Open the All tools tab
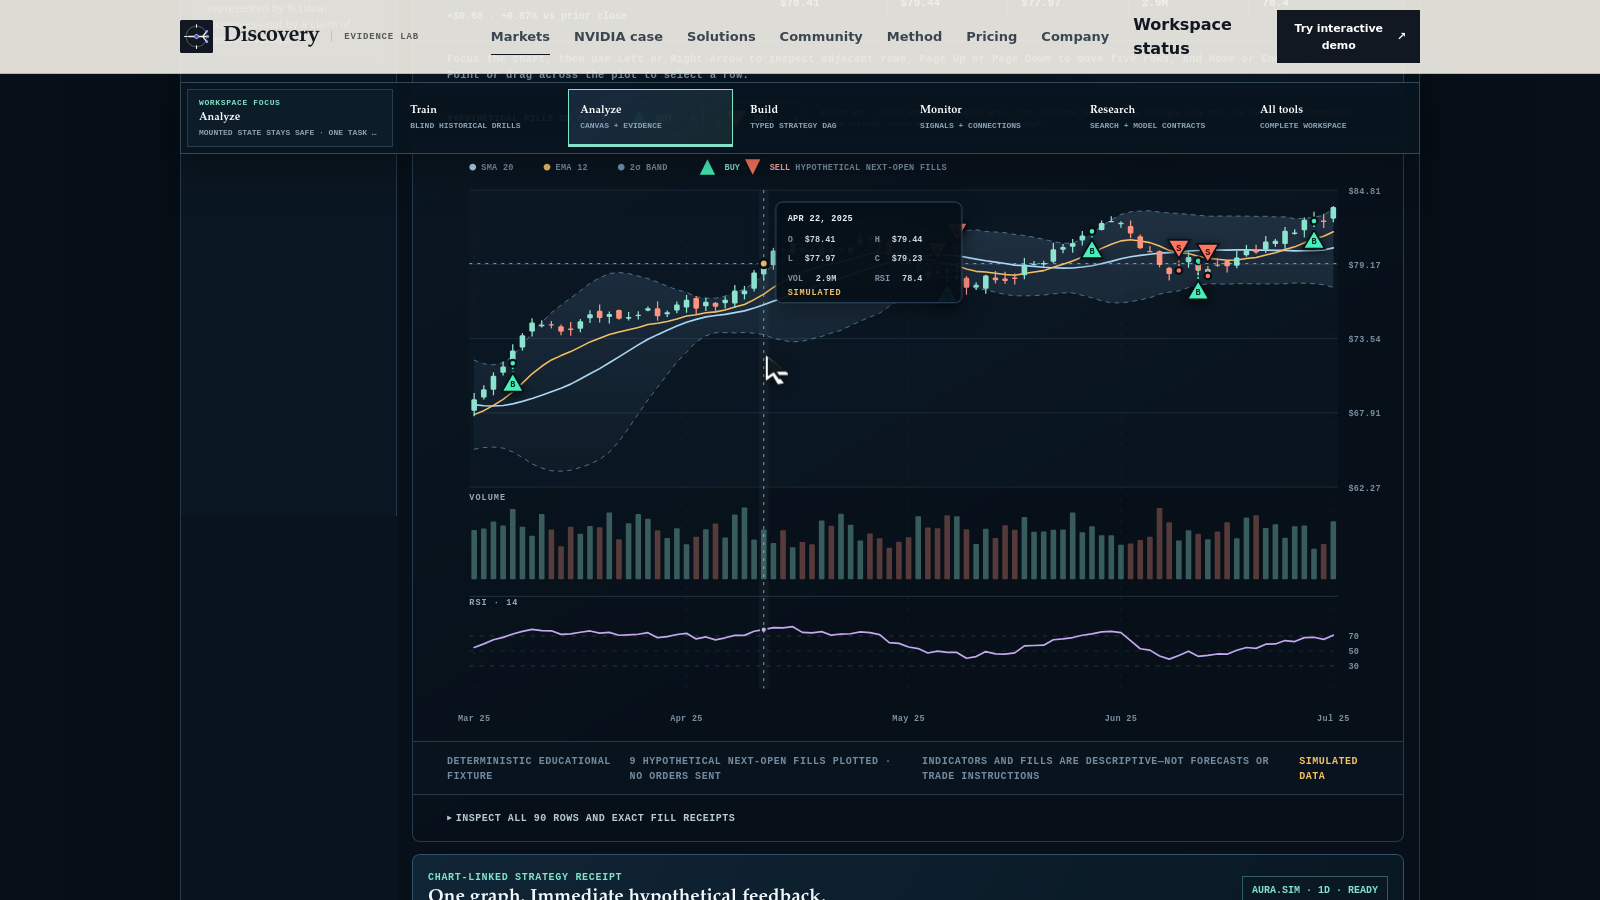Viewport: 1600px width, 900px height. click(1330, 117)
